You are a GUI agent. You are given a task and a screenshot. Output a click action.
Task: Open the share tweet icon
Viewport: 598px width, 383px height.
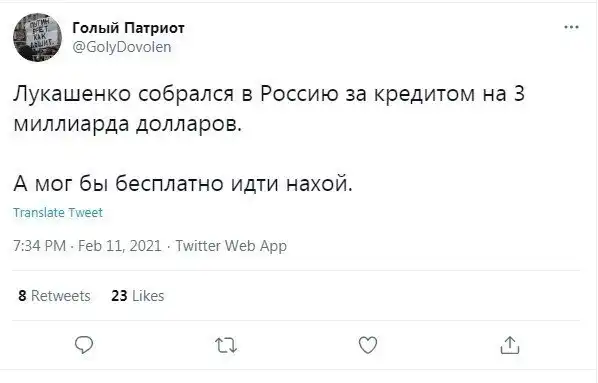[510, 345]
